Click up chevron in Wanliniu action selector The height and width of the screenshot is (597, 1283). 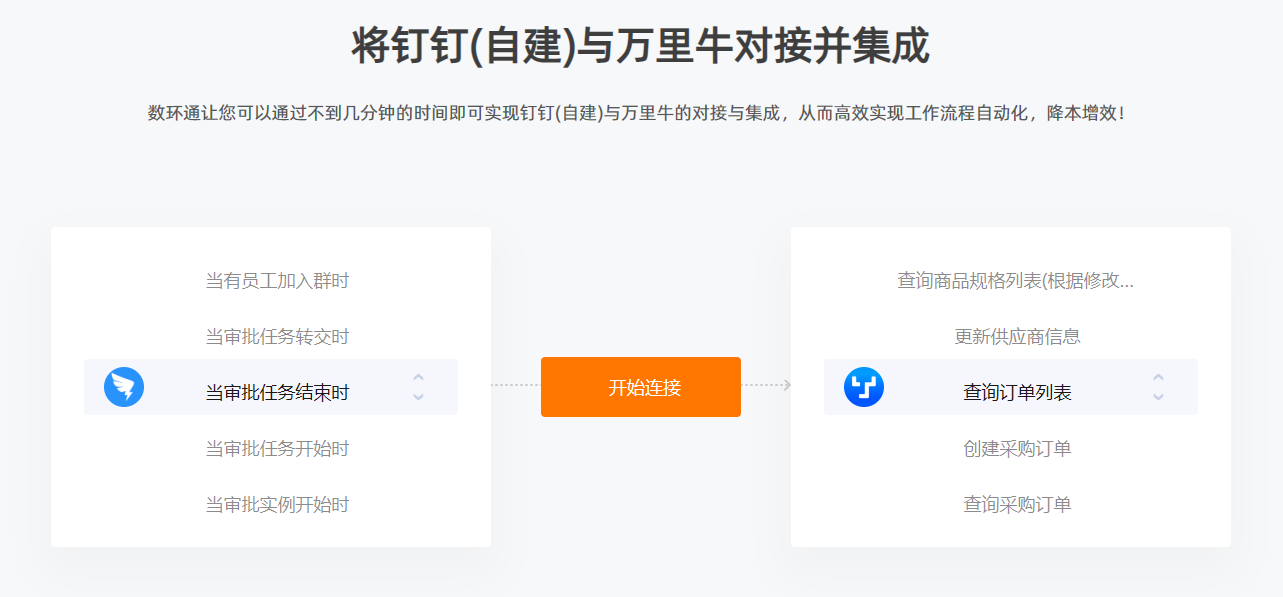tap(1158, 378)
